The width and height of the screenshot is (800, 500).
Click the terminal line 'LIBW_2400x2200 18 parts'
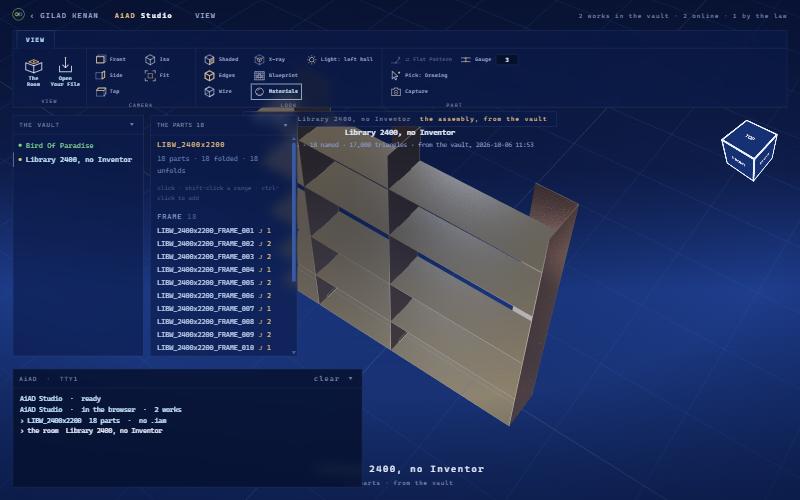[x=93, y=420]
